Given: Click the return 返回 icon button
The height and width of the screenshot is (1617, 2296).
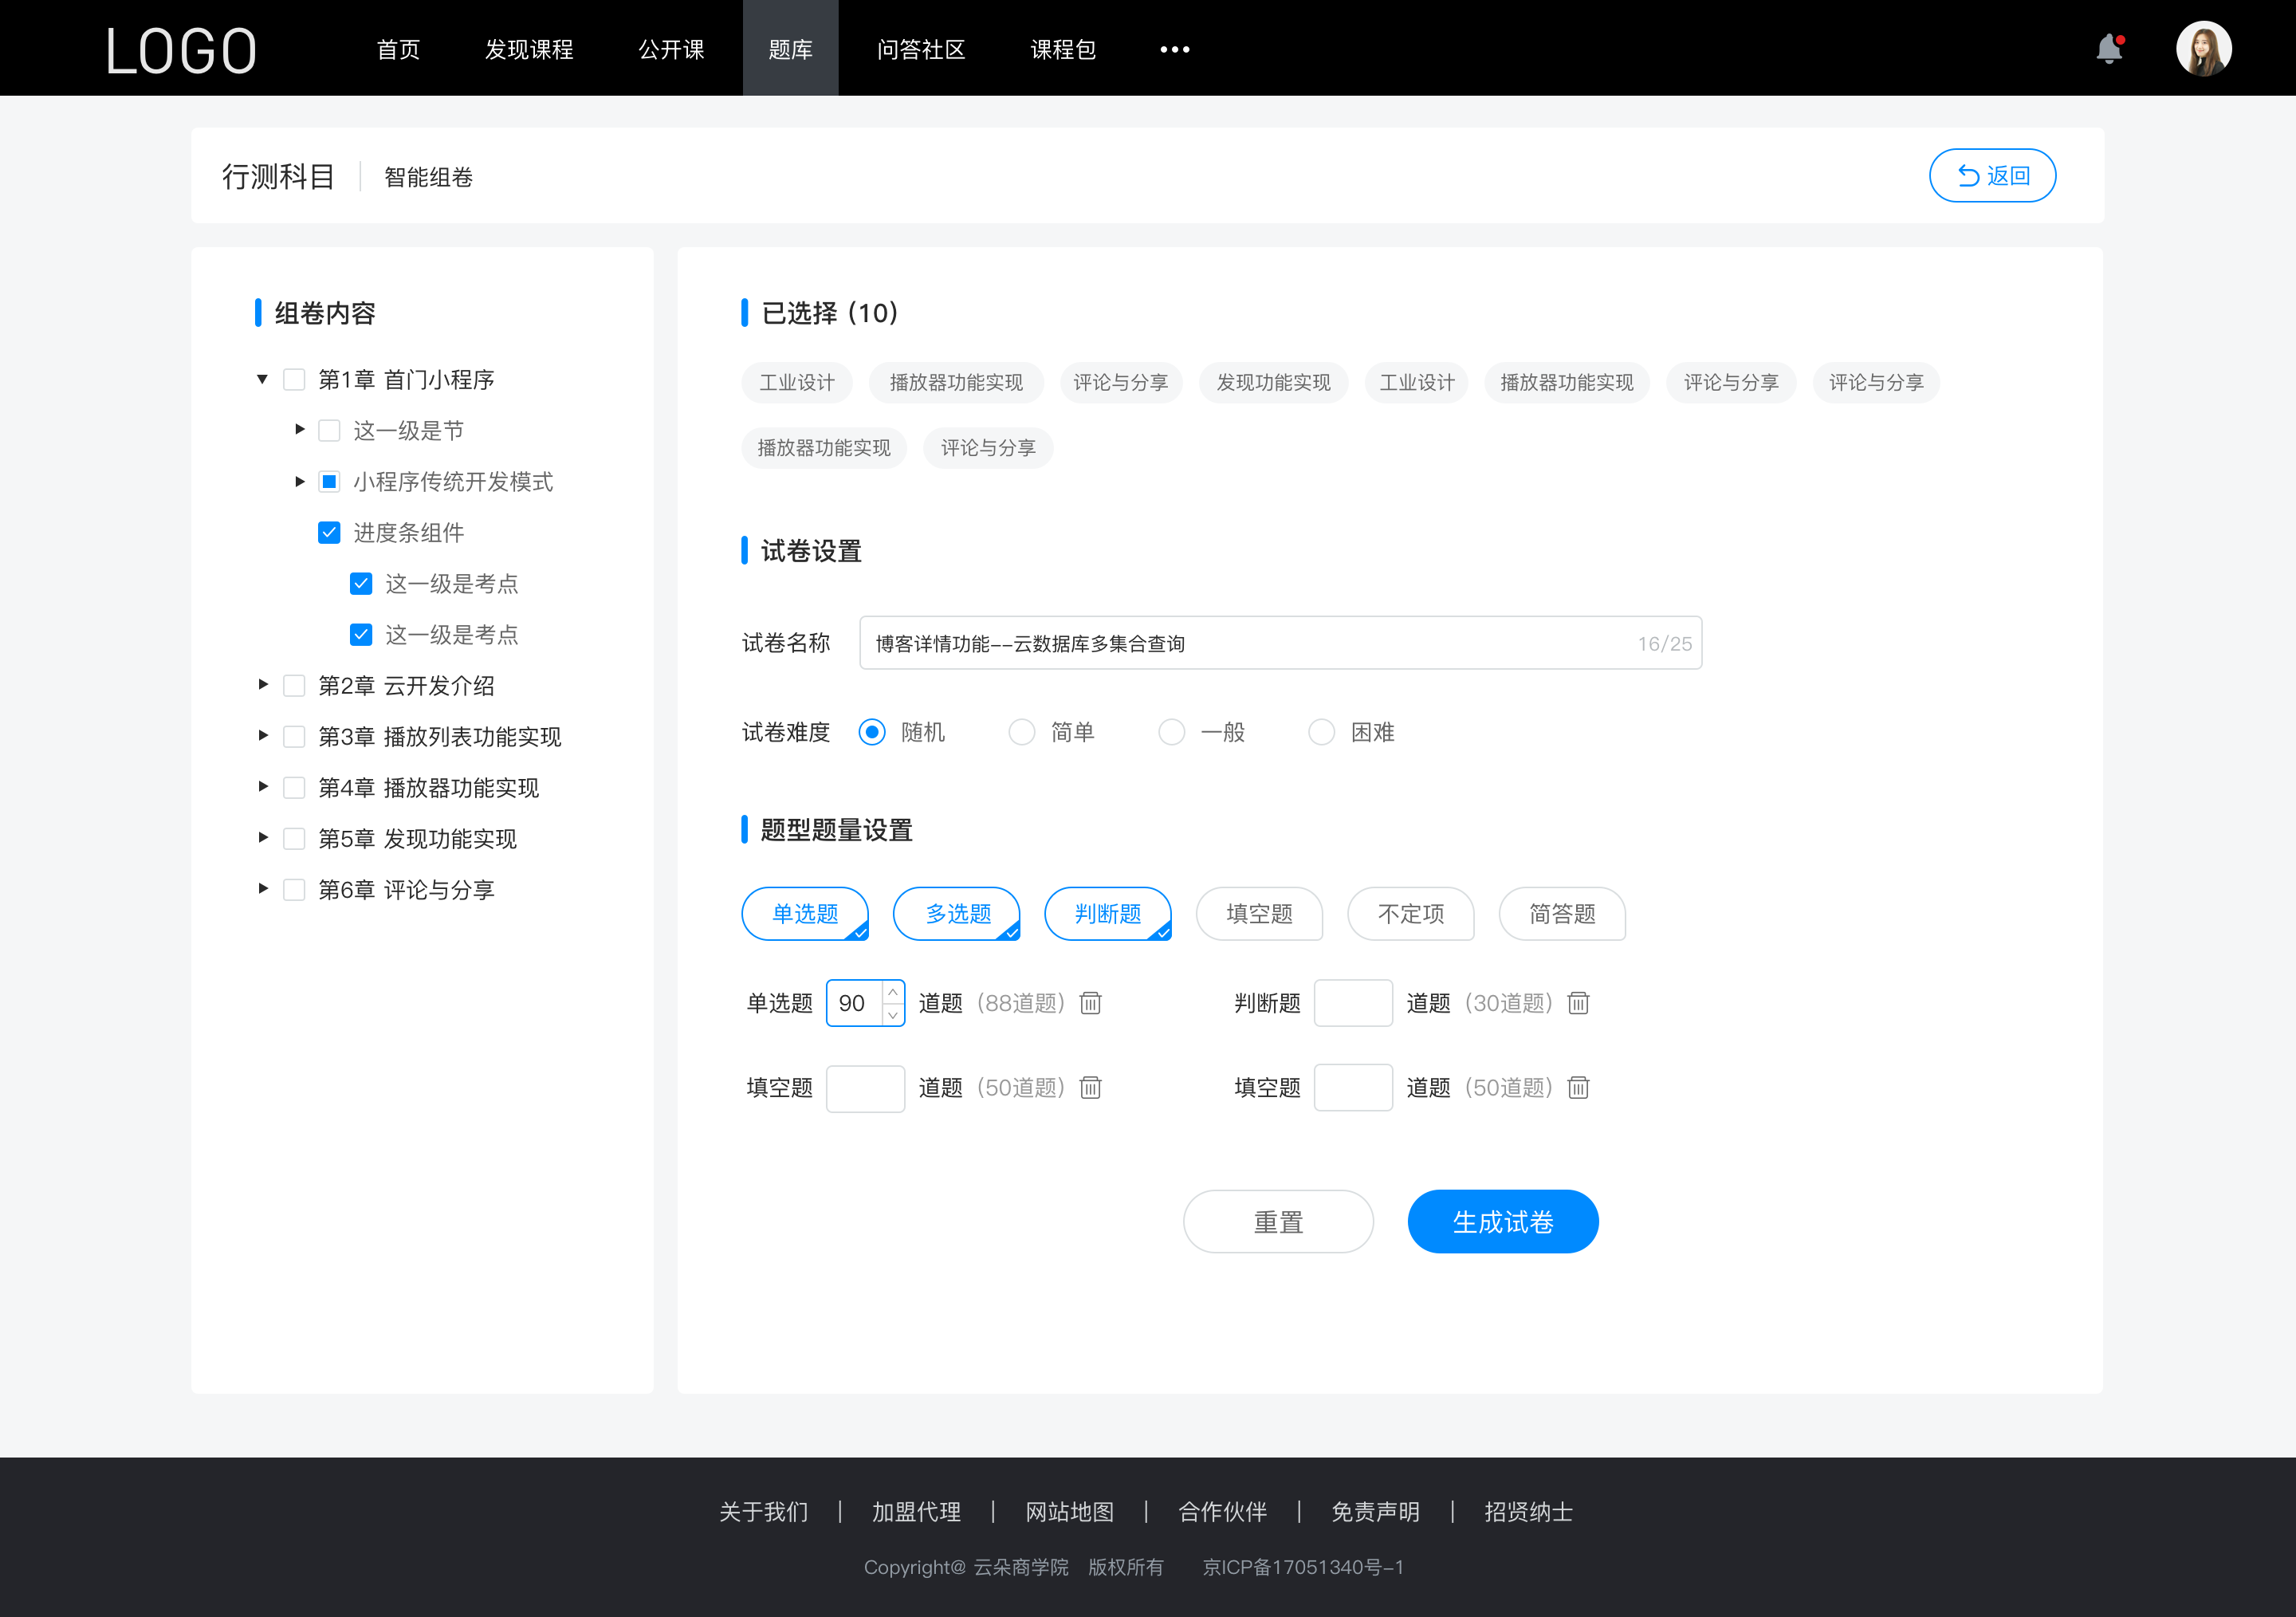Looking at the screenshot, I should point(1995,173).
